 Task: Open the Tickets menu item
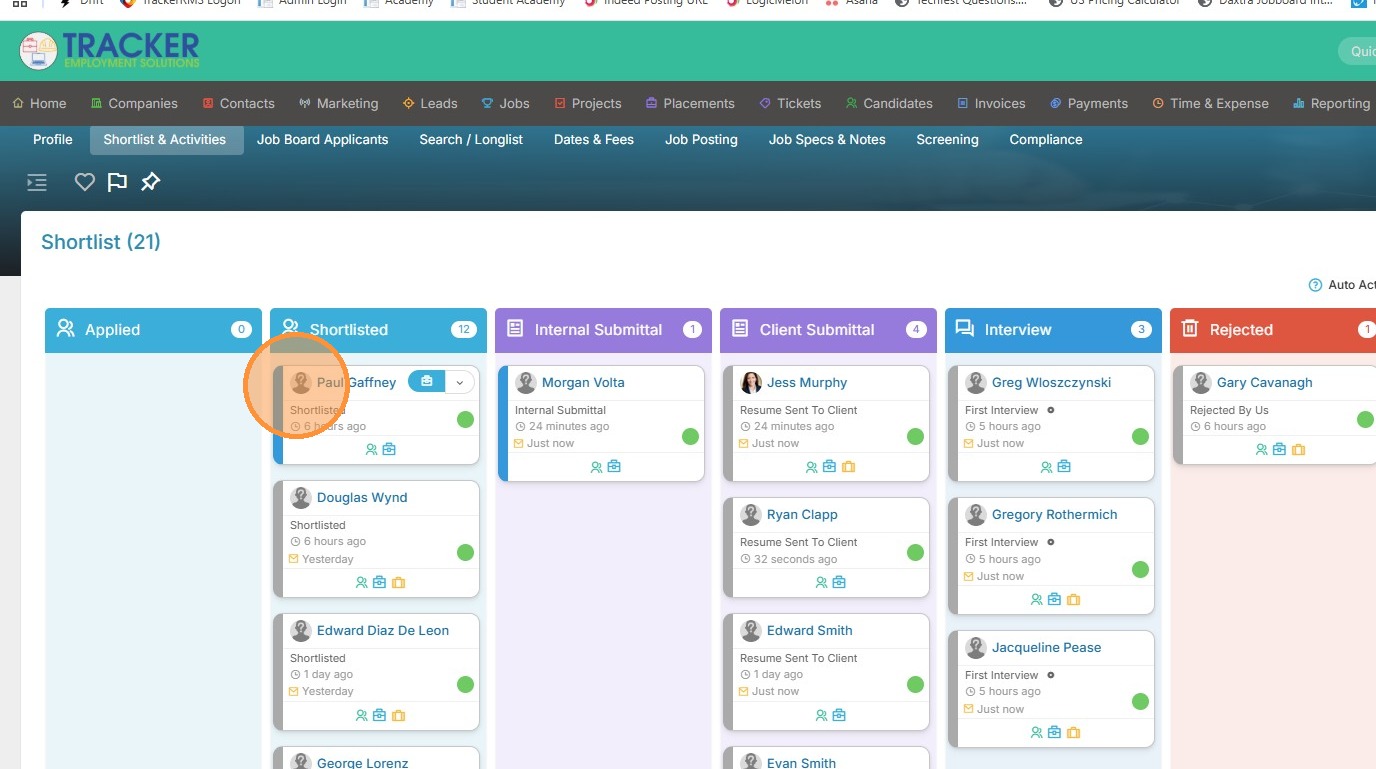click(790, 103)
